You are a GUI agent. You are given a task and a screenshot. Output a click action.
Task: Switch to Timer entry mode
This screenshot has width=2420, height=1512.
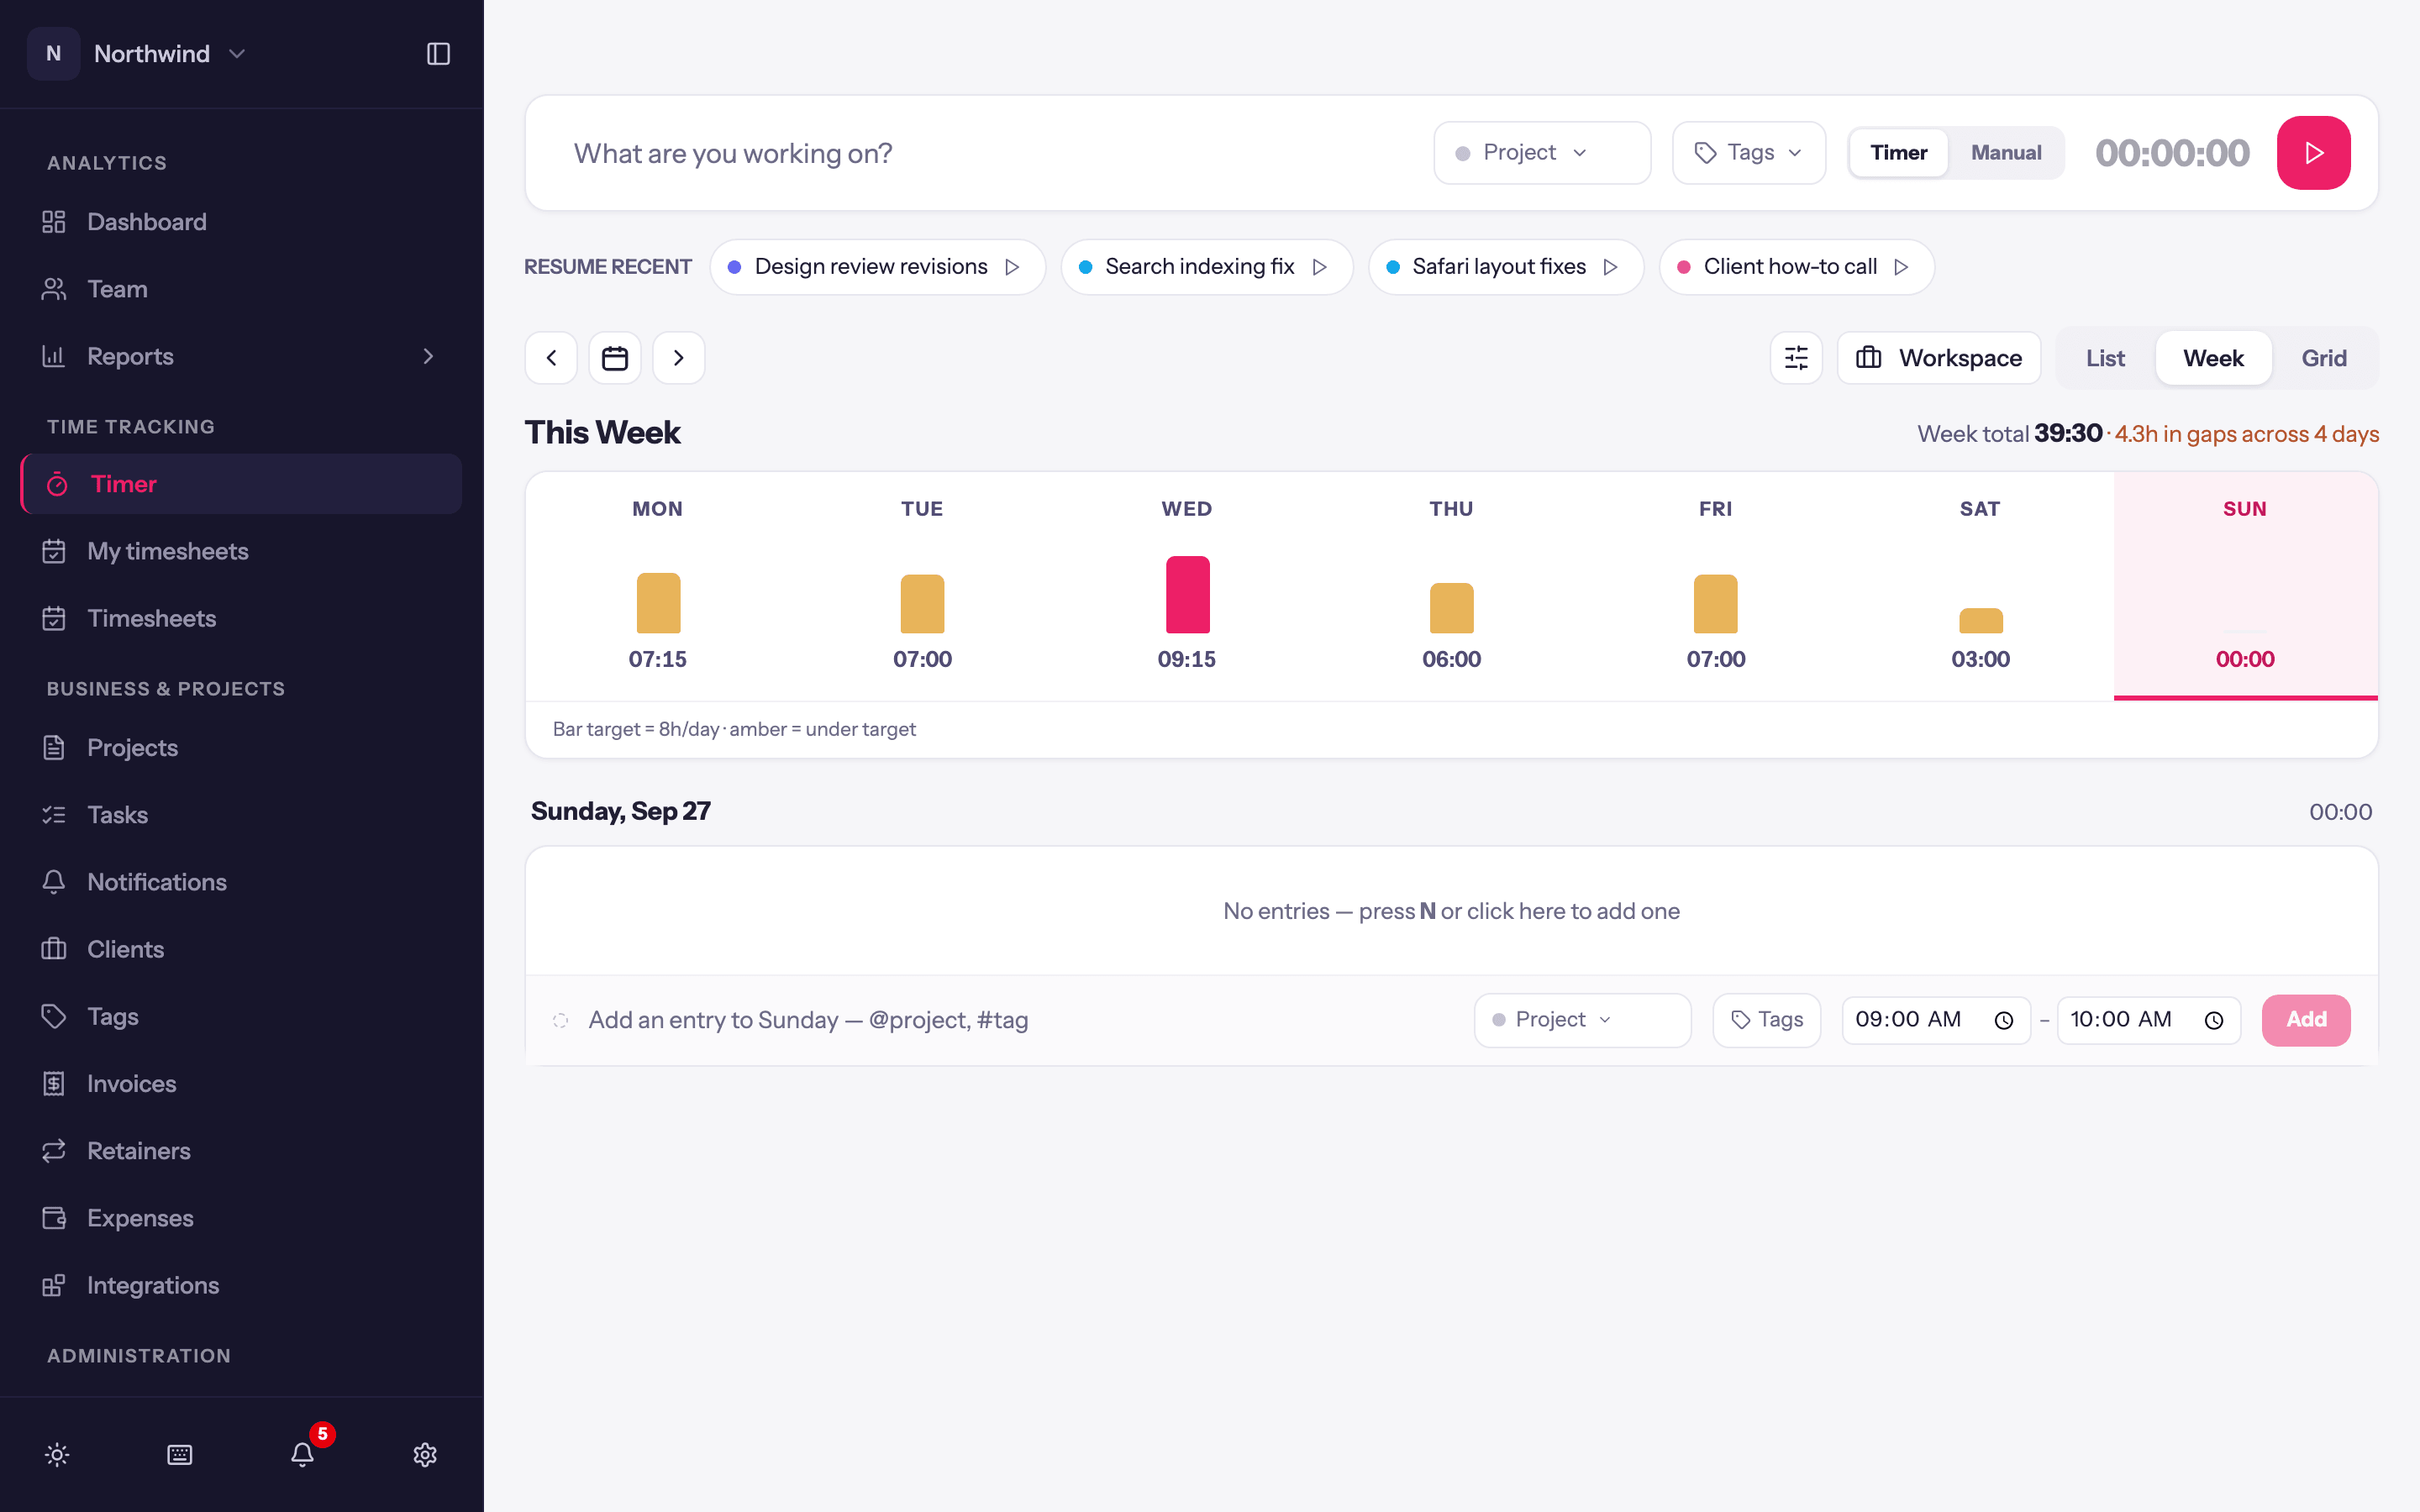pos(1898,153)
